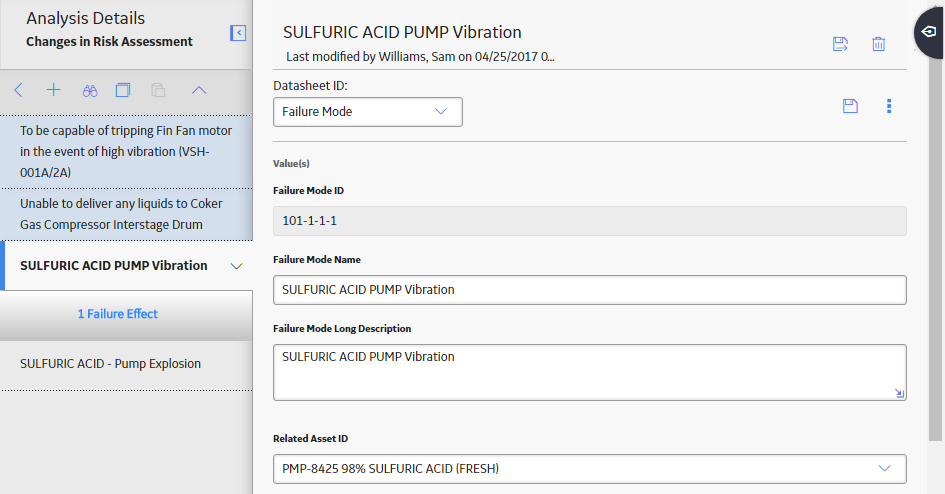Open the Datasheet ID Failure Mode dropdown
Screen dimensions: 945x494
(x=368, y=112)
